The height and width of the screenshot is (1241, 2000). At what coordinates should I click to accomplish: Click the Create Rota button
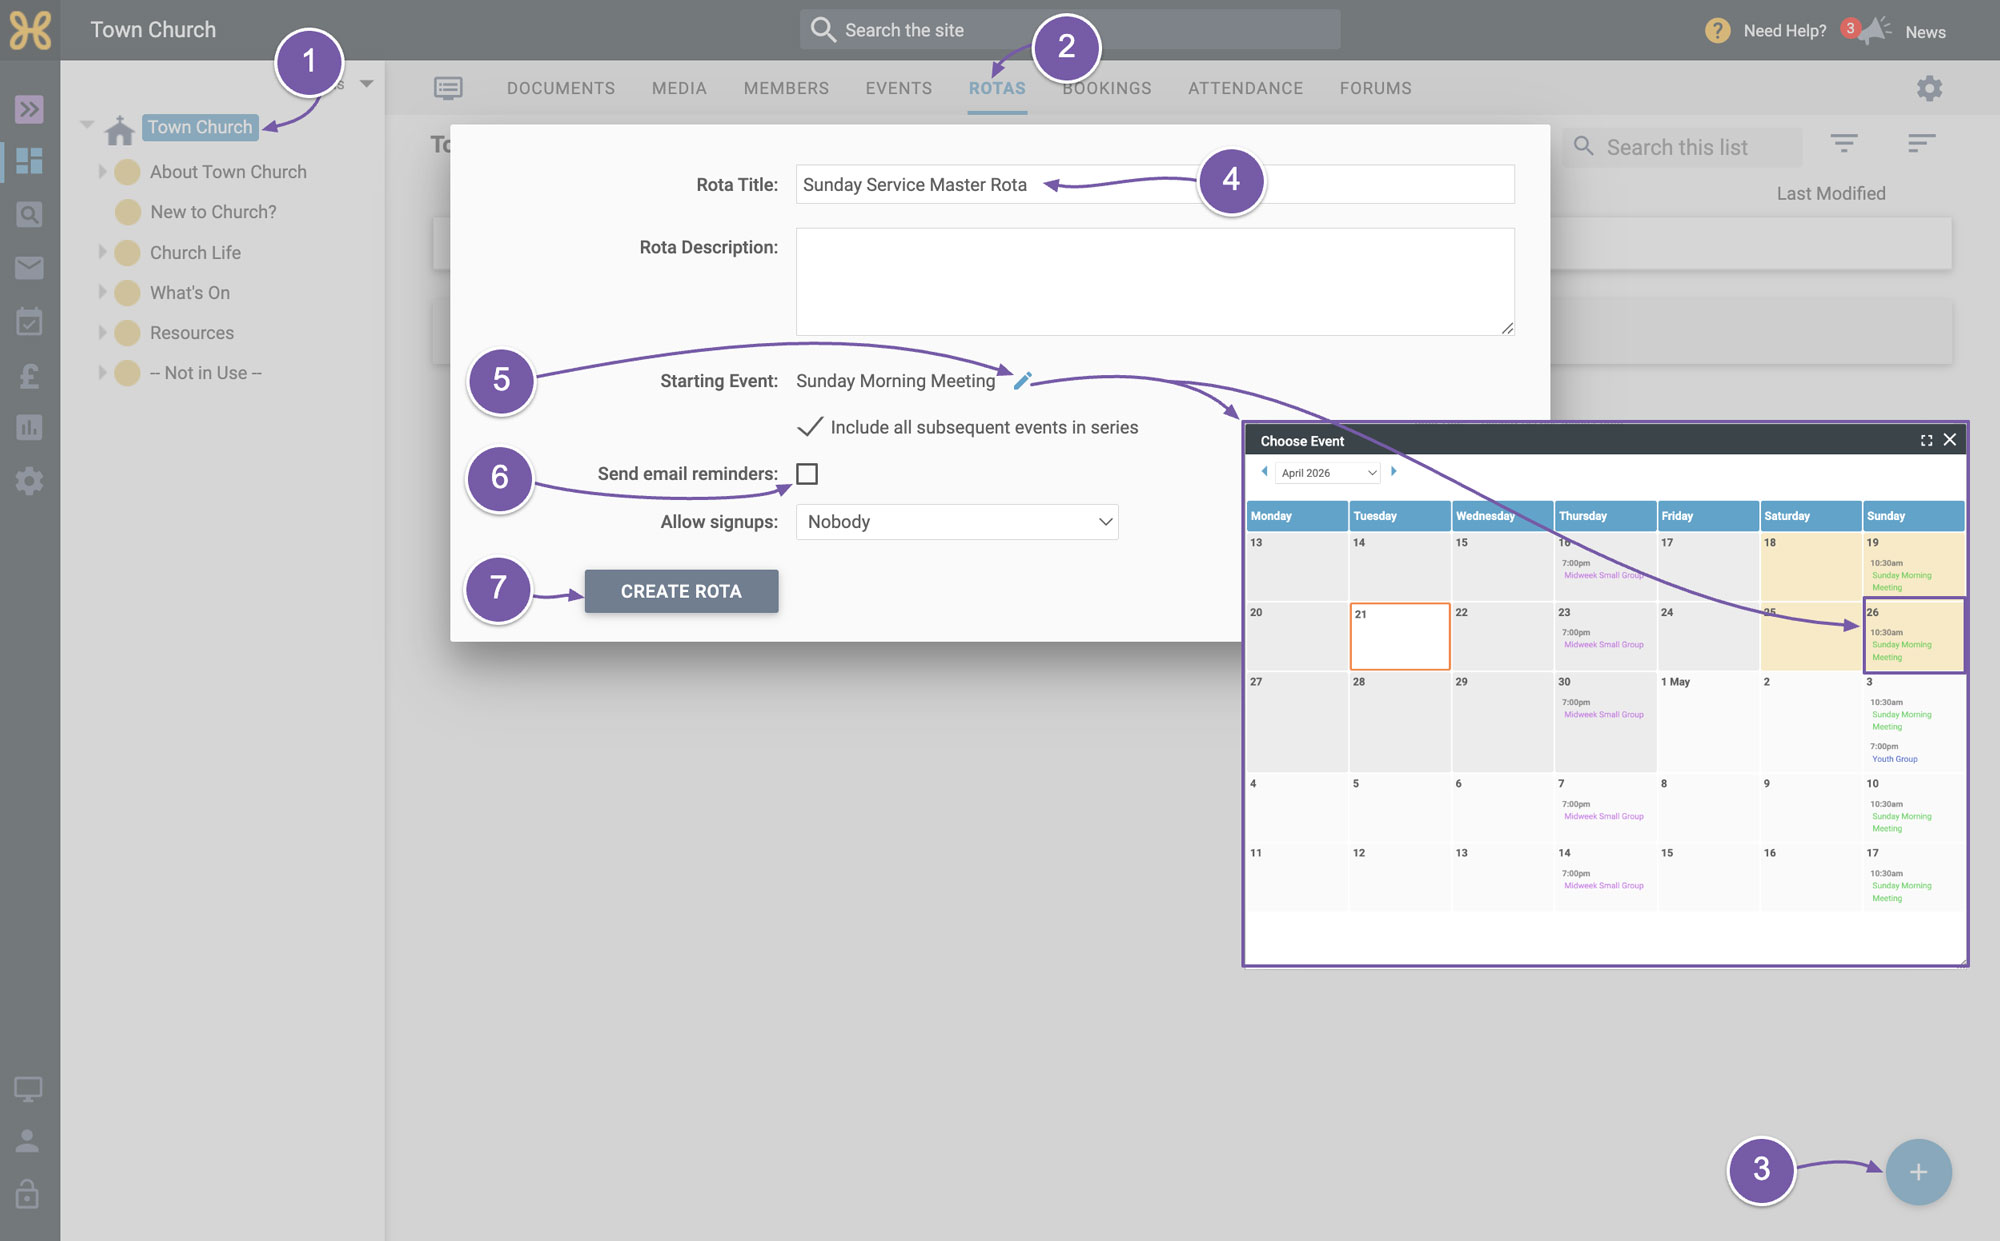[681, 591]
